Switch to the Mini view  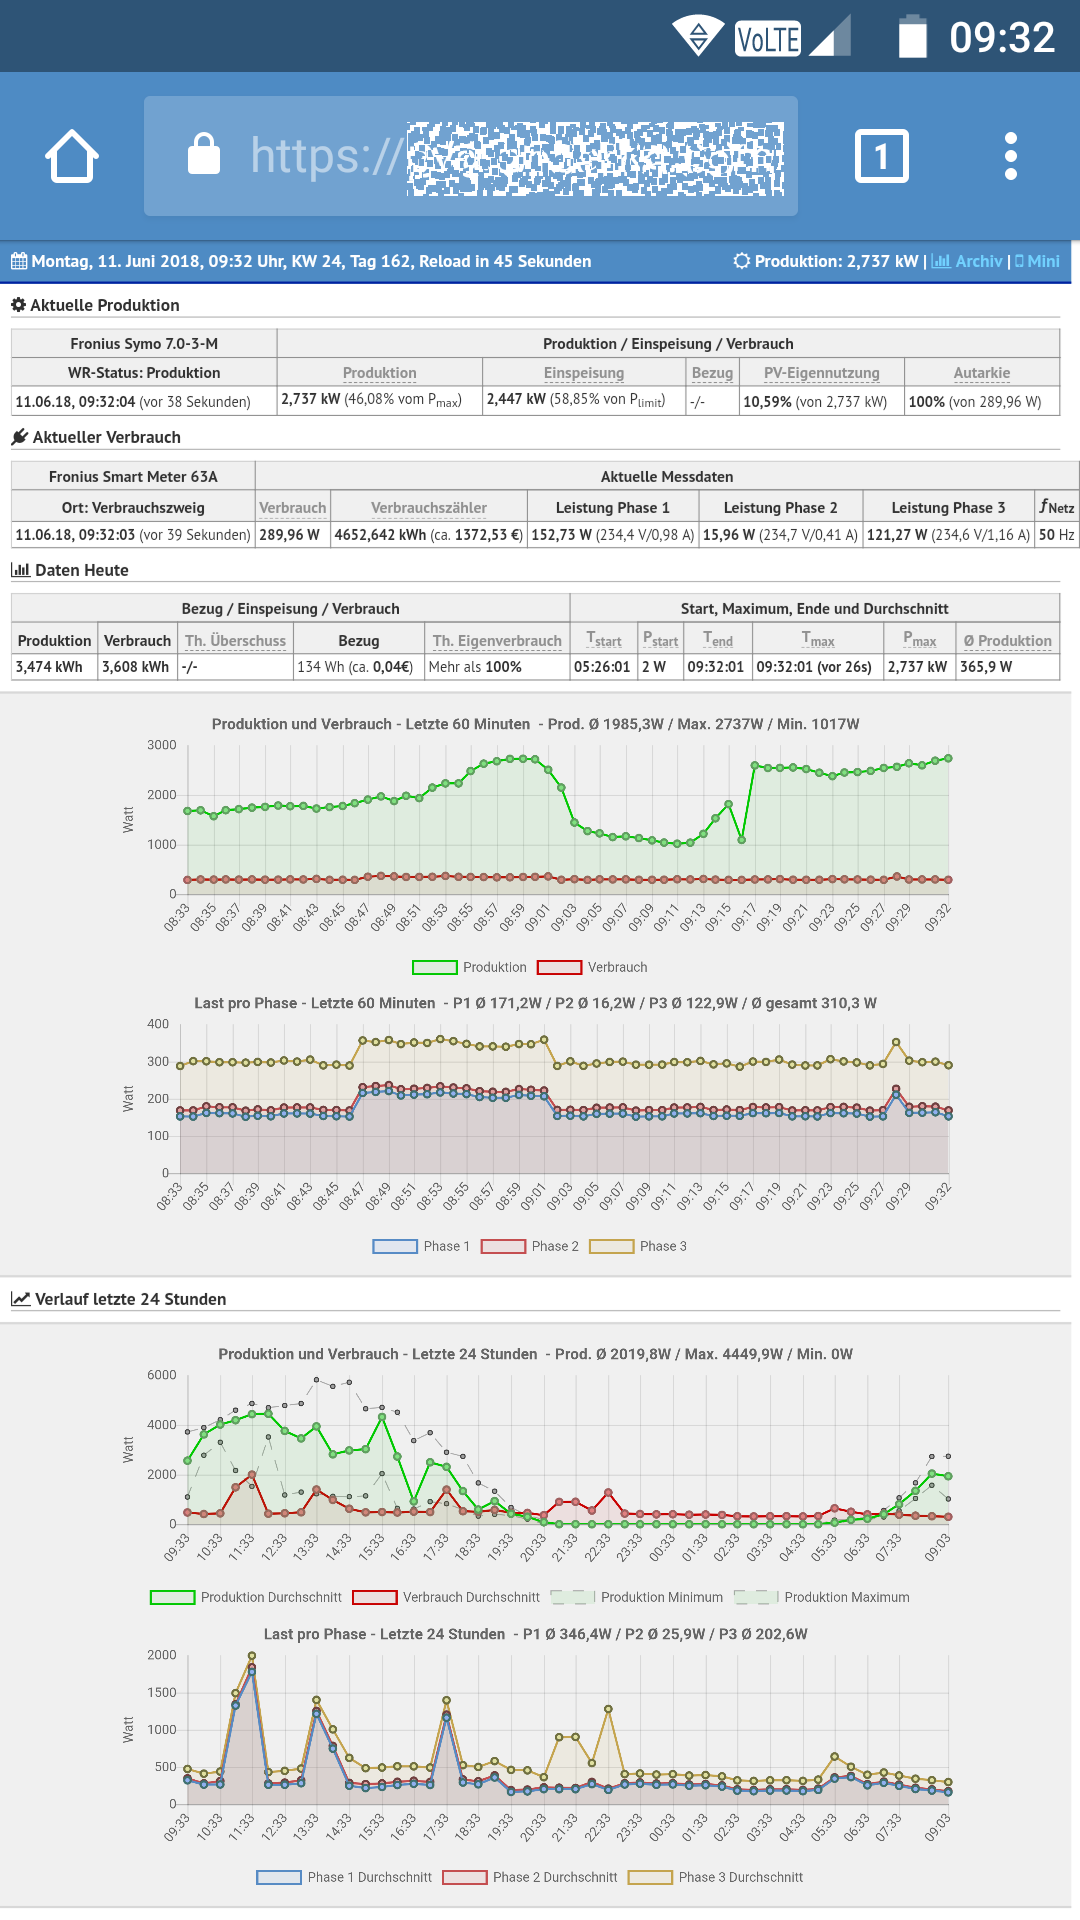[x=1037, y=261]
